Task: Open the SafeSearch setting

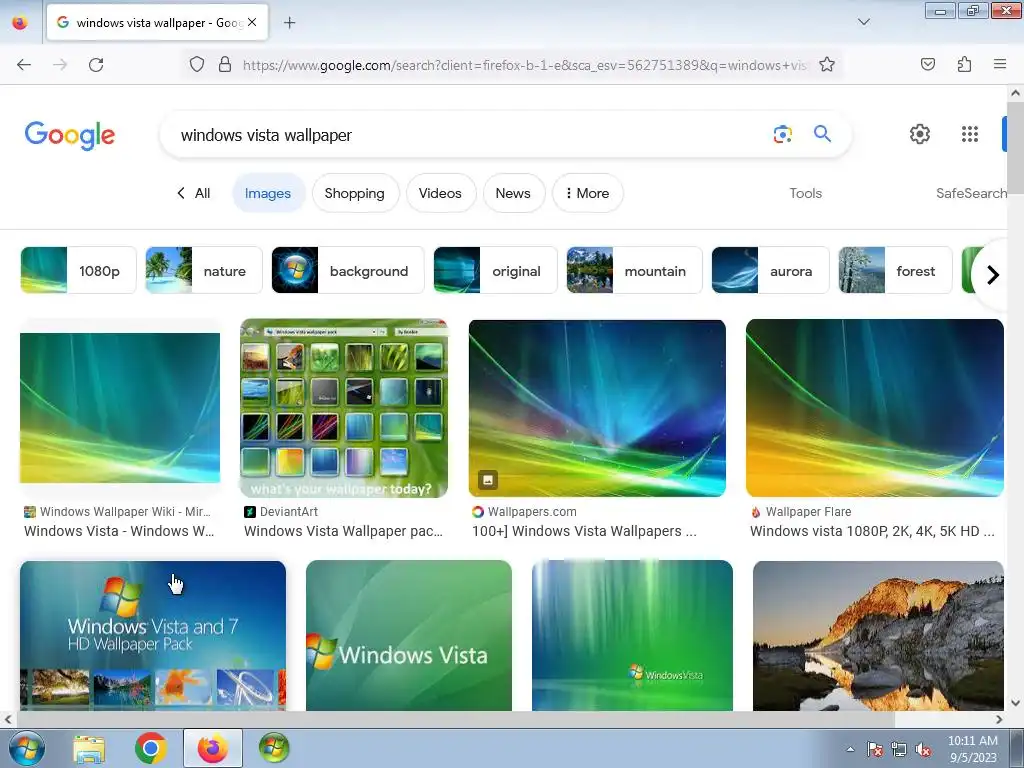Action: [x=972, y=193]
